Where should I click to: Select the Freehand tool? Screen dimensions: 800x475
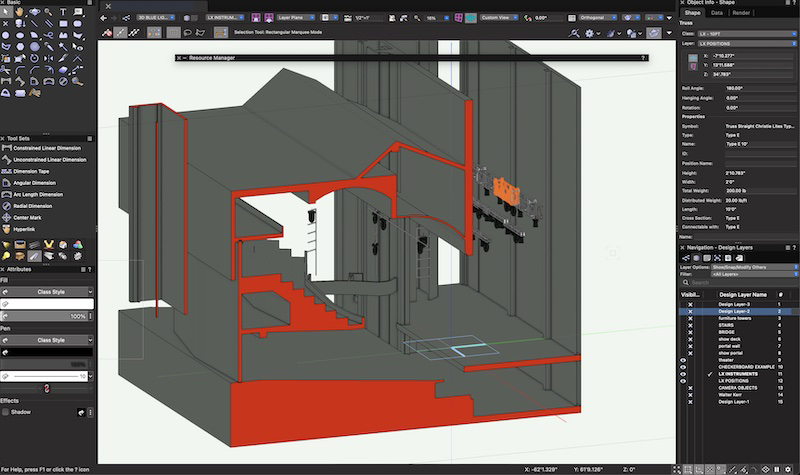coord(48,35)
